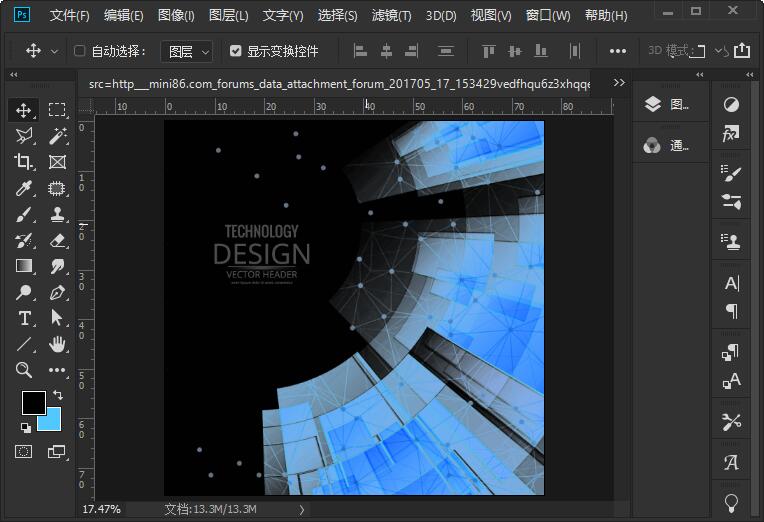Select the Smudge tool
764x522 pixels.
[x=57, y=266]
